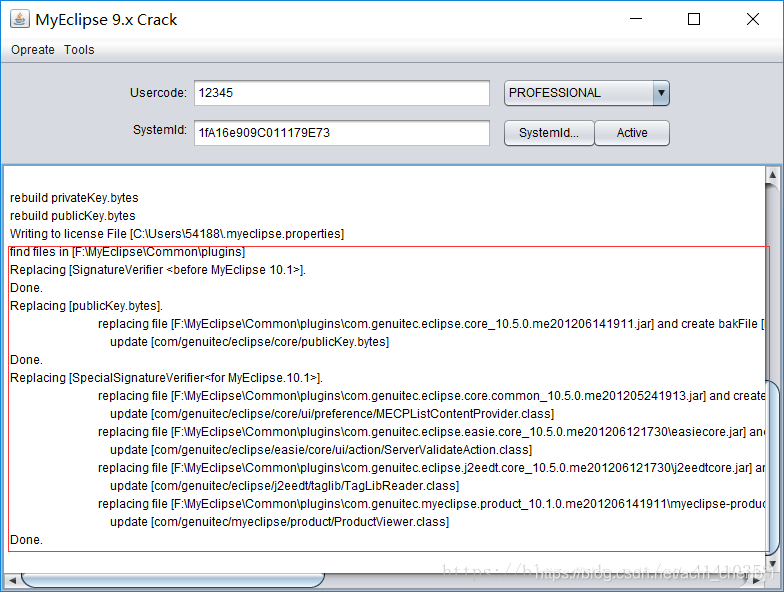Focus the Usercode input field
The image size is (784, 592).
[342, 93]
